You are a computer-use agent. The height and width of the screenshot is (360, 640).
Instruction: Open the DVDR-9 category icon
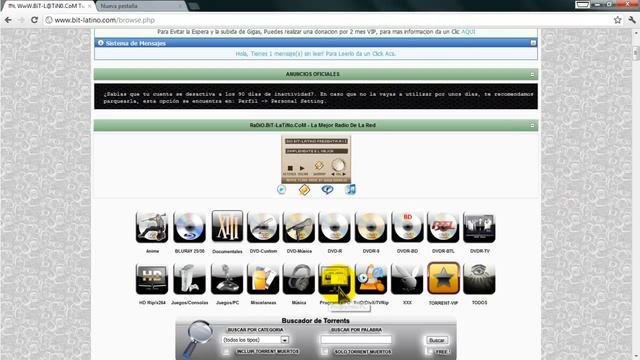tap(371, 227)
